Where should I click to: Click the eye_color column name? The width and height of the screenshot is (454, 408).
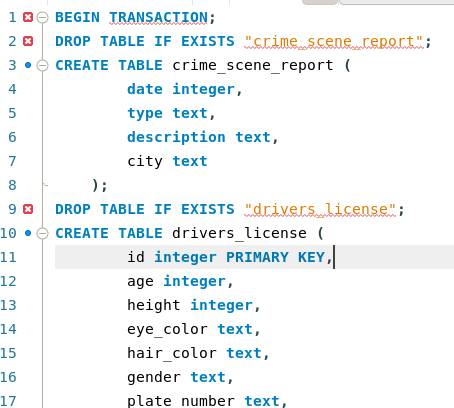(x=167, y=330)
